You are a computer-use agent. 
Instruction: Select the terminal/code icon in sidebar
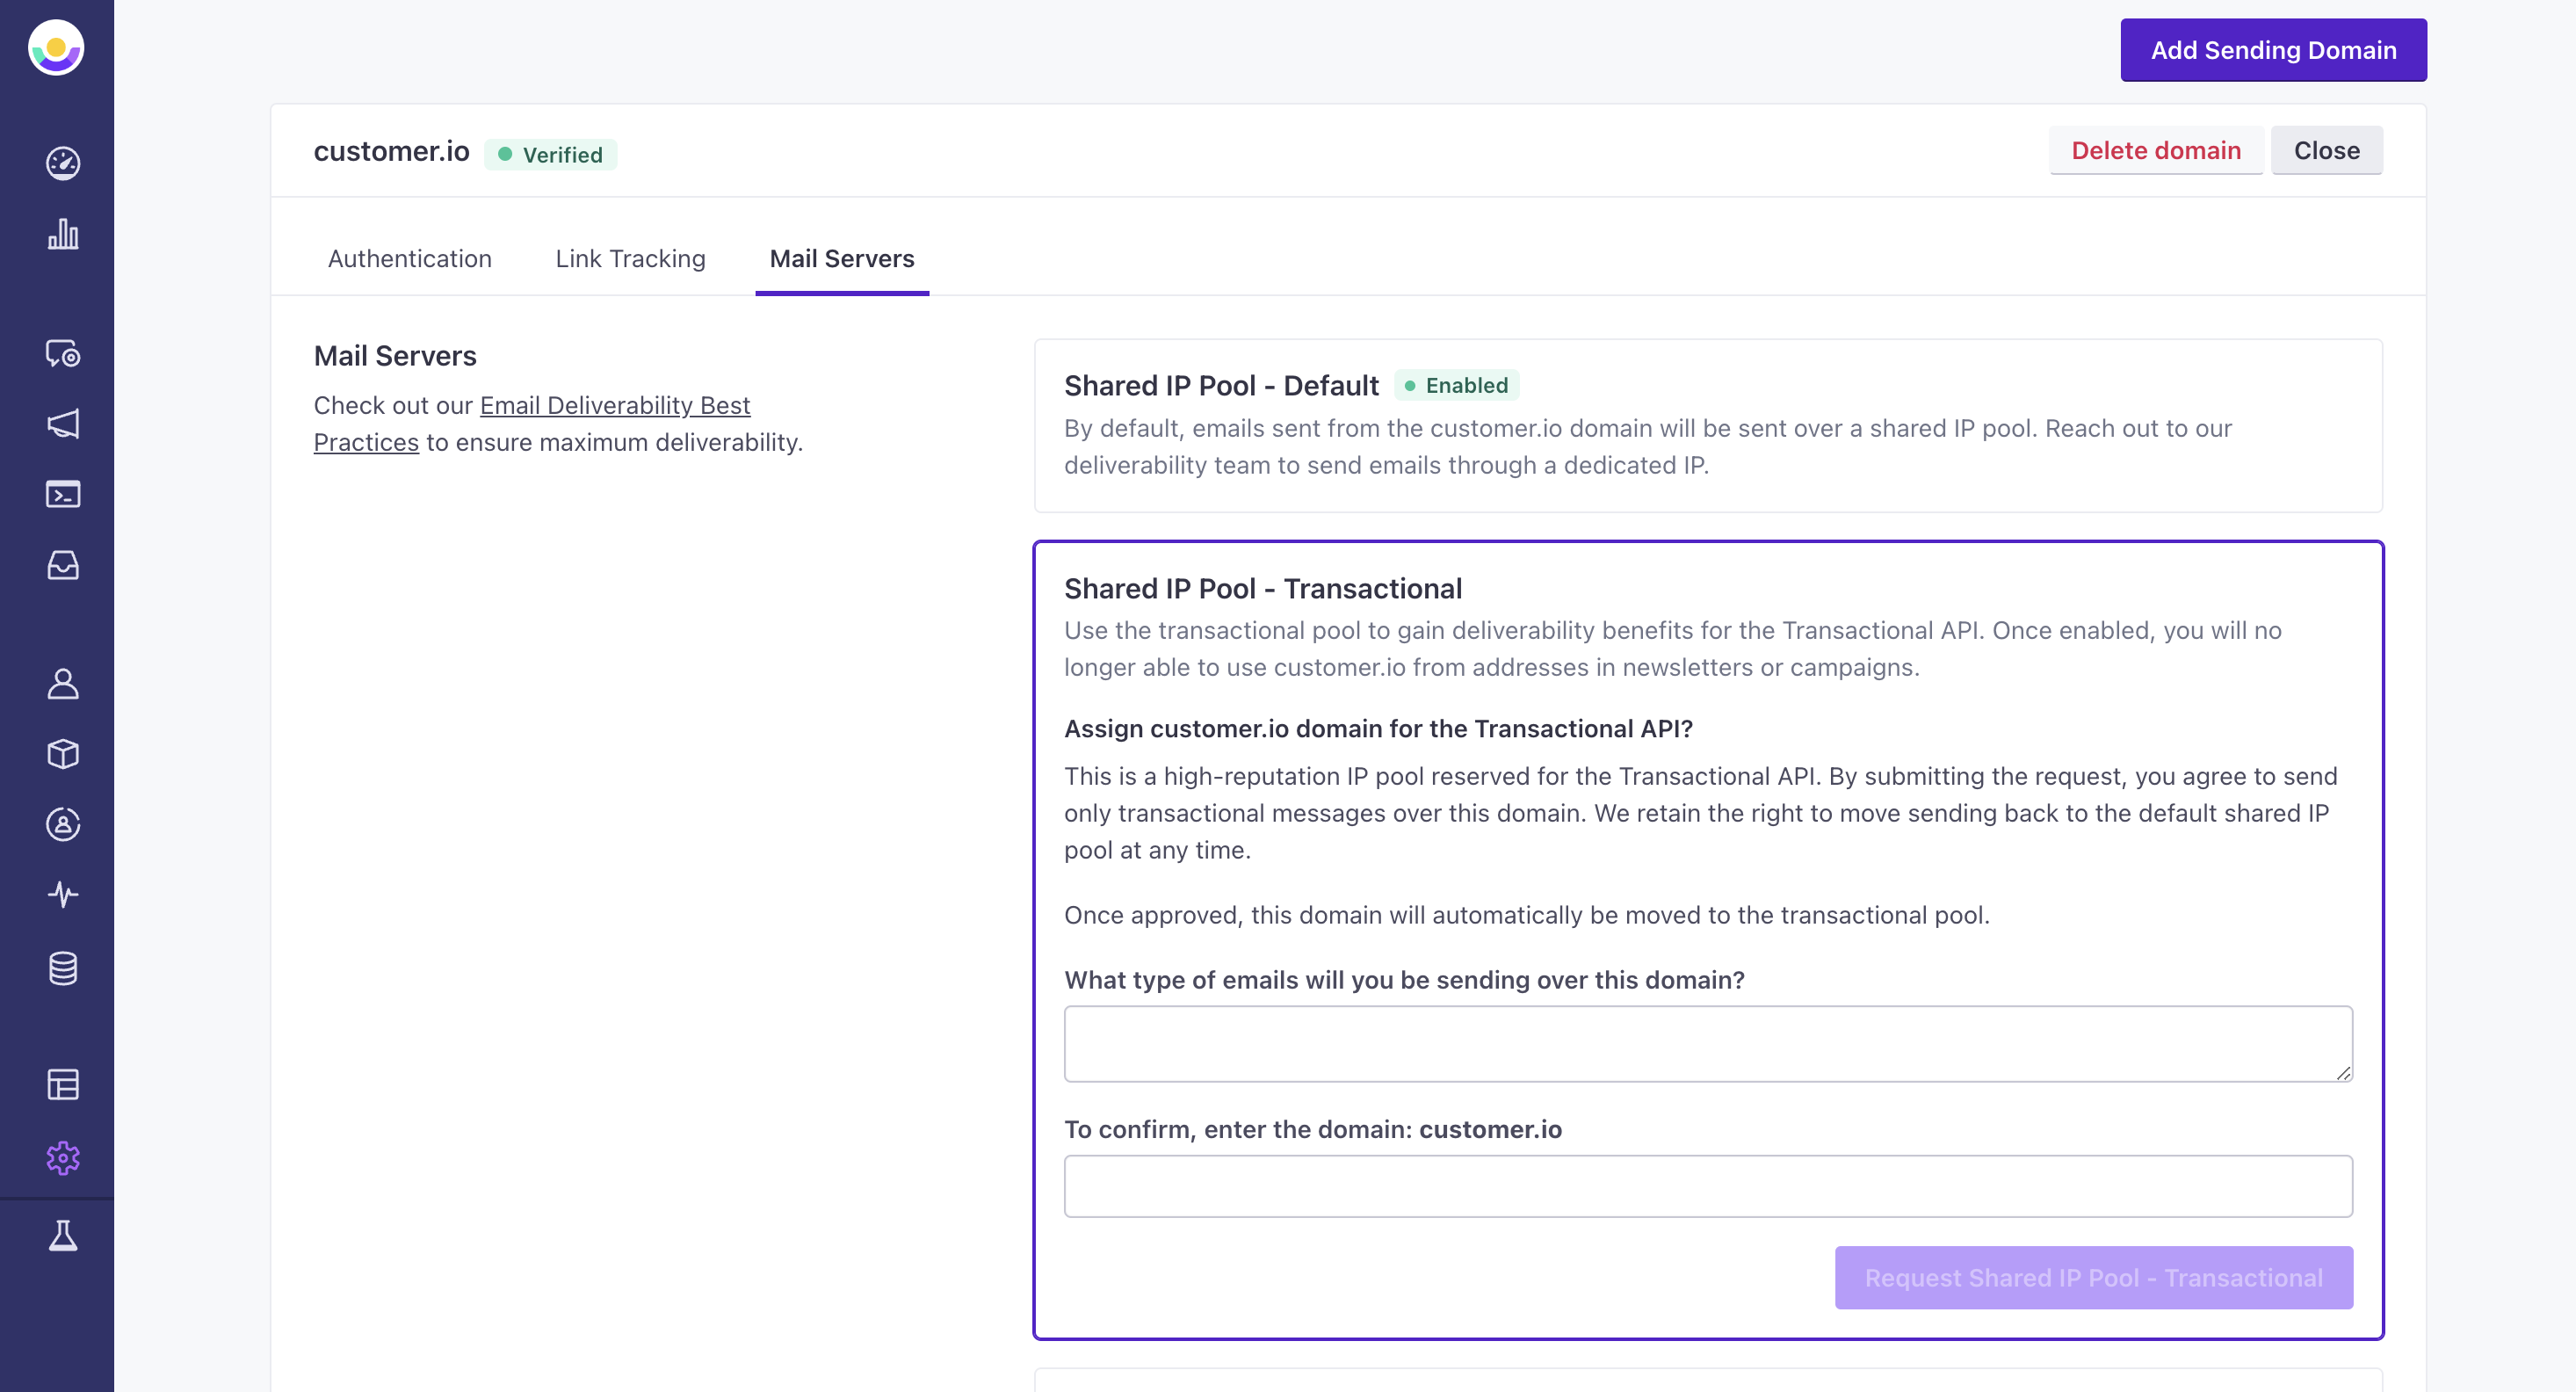coord(60,496)
